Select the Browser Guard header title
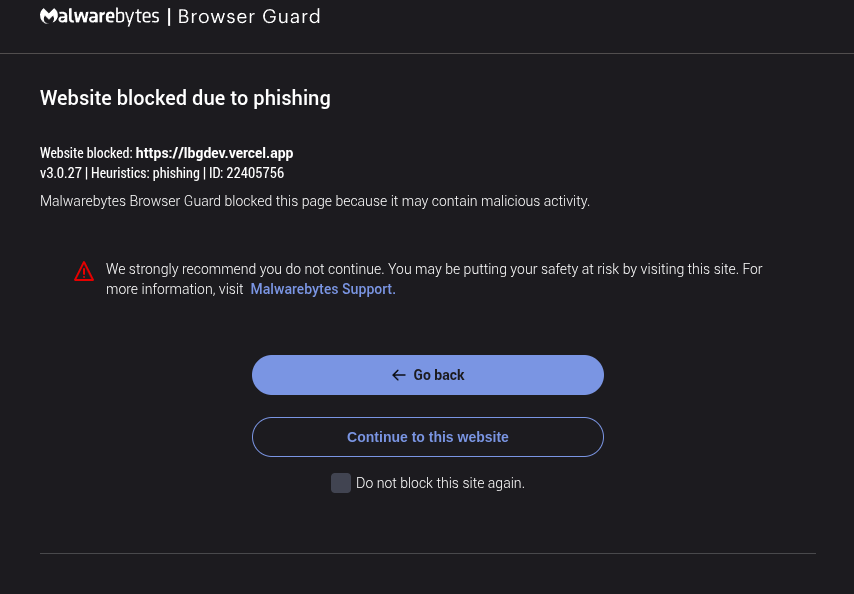854x594 pixels. pyautogui.click(x=249, y=16)
